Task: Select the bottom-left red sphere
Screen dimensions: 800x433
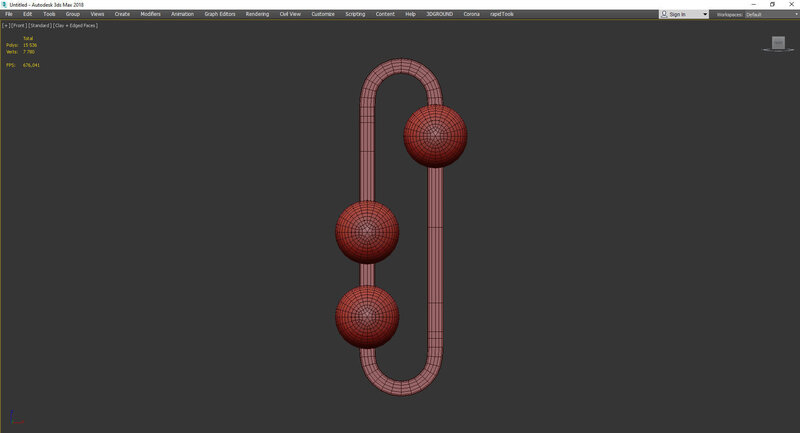Action: coord(367,315)
